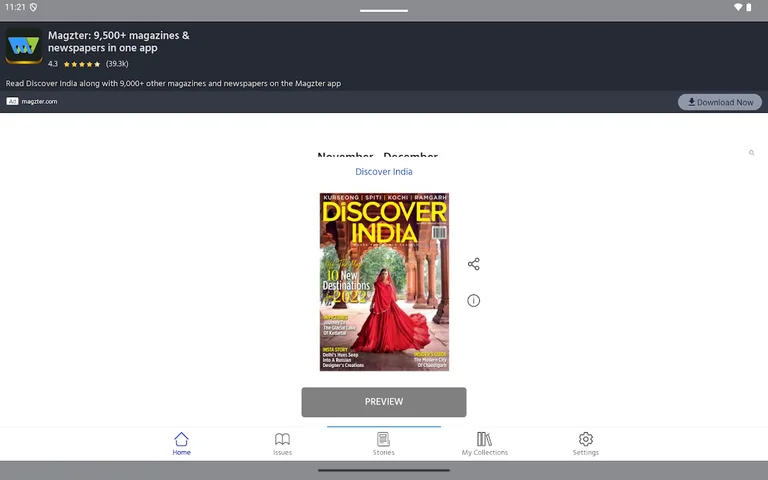Tap the battery status icon
The image size is (768, 480).
(748, 7)
